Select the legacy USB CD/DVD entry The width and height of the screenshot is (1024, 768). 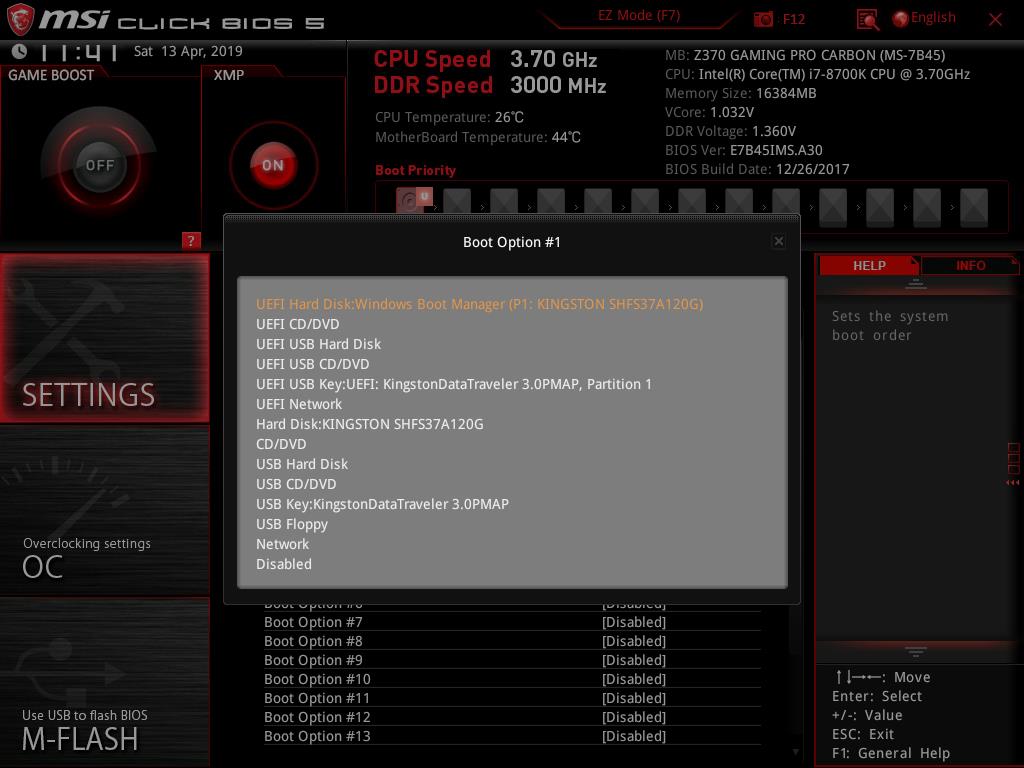[x=296, y=485]
